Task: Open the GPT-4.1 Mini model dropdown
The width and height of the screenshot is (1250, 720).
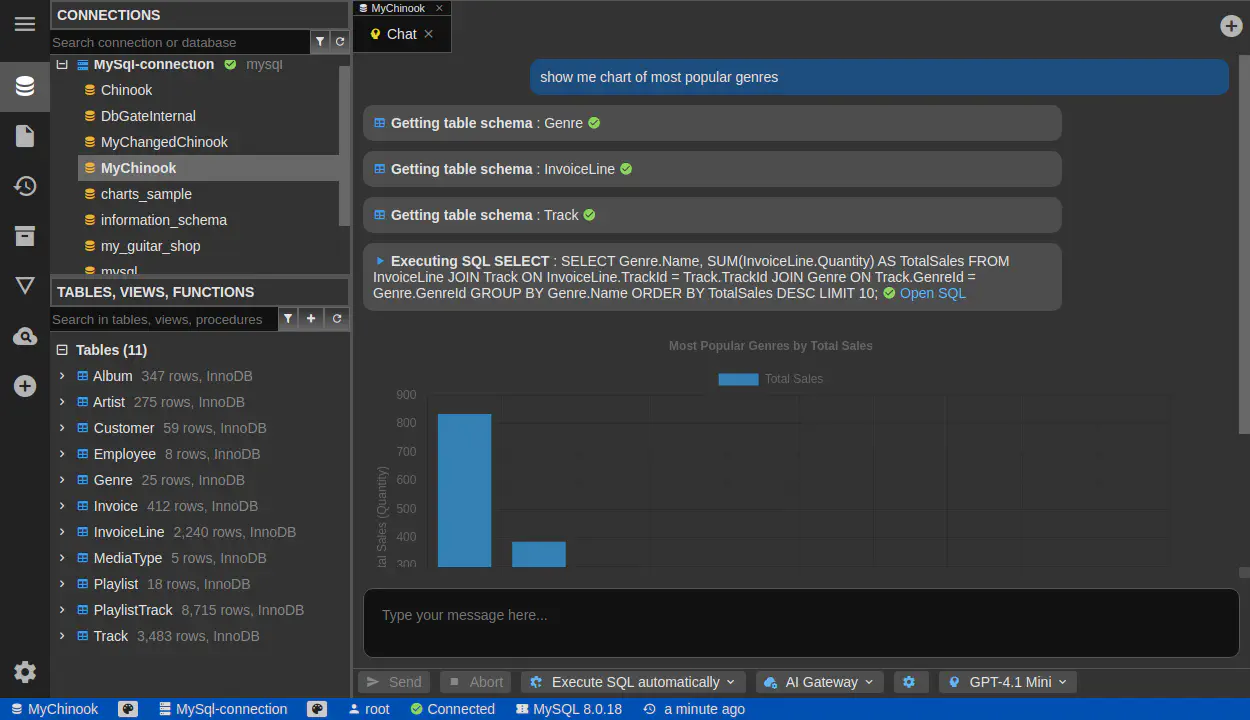Action: pyautogui.click(x=1007, y=682)
